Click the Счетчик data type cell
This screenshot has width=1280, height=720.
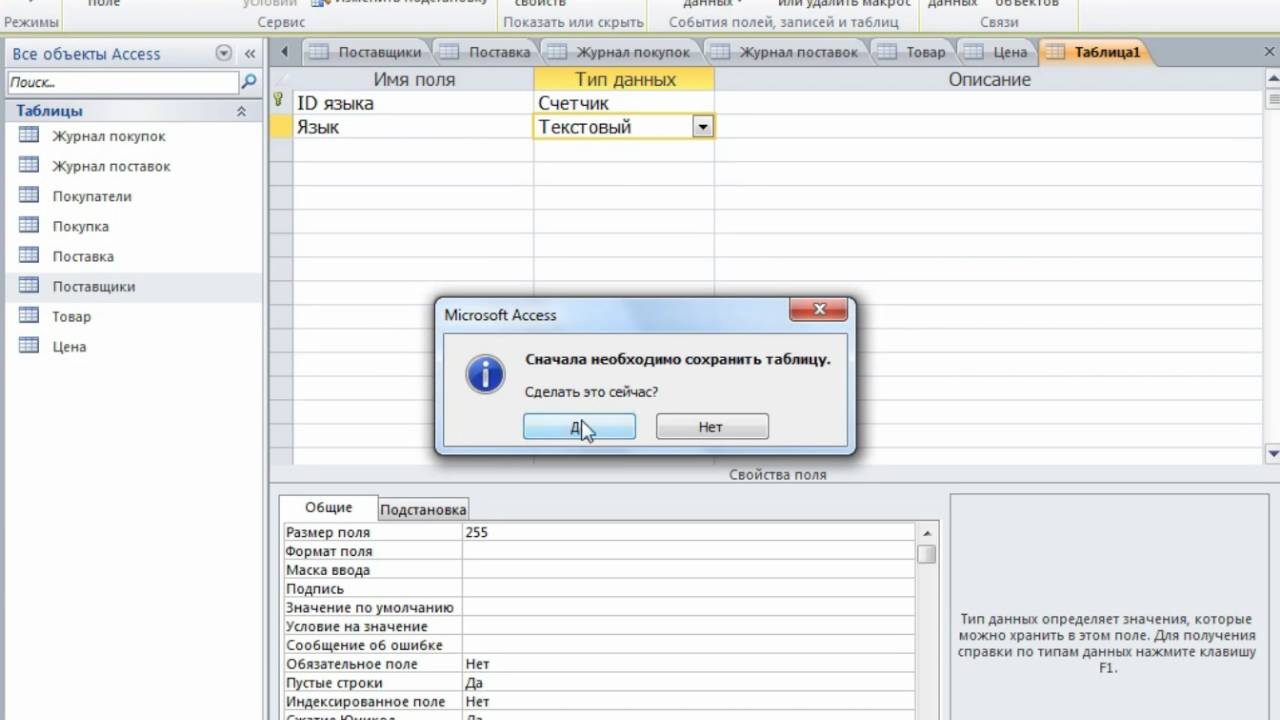pos(624,102)
